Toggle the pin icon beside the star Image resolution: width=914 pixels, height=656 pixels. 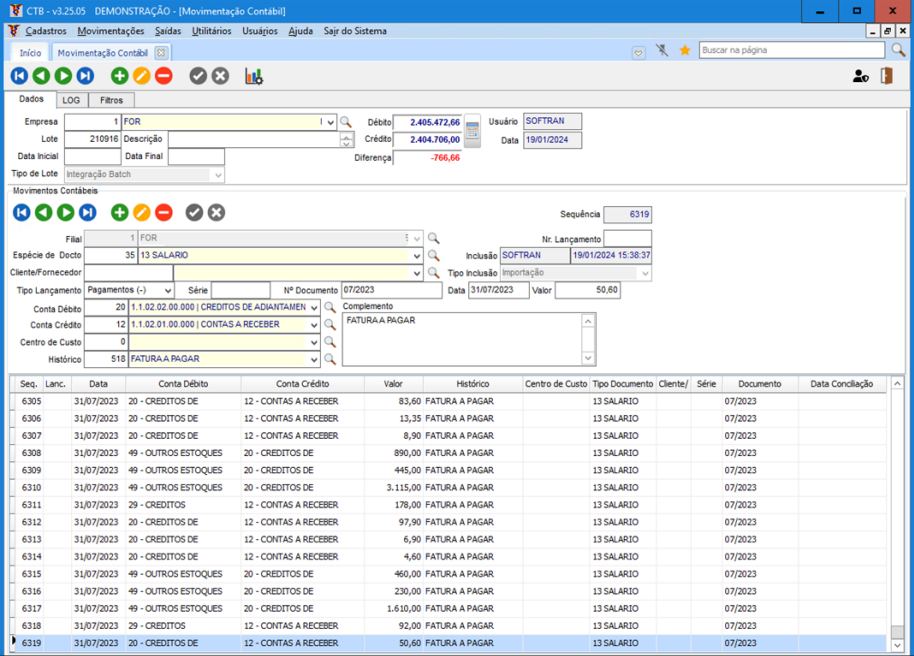tap(662, 50)
